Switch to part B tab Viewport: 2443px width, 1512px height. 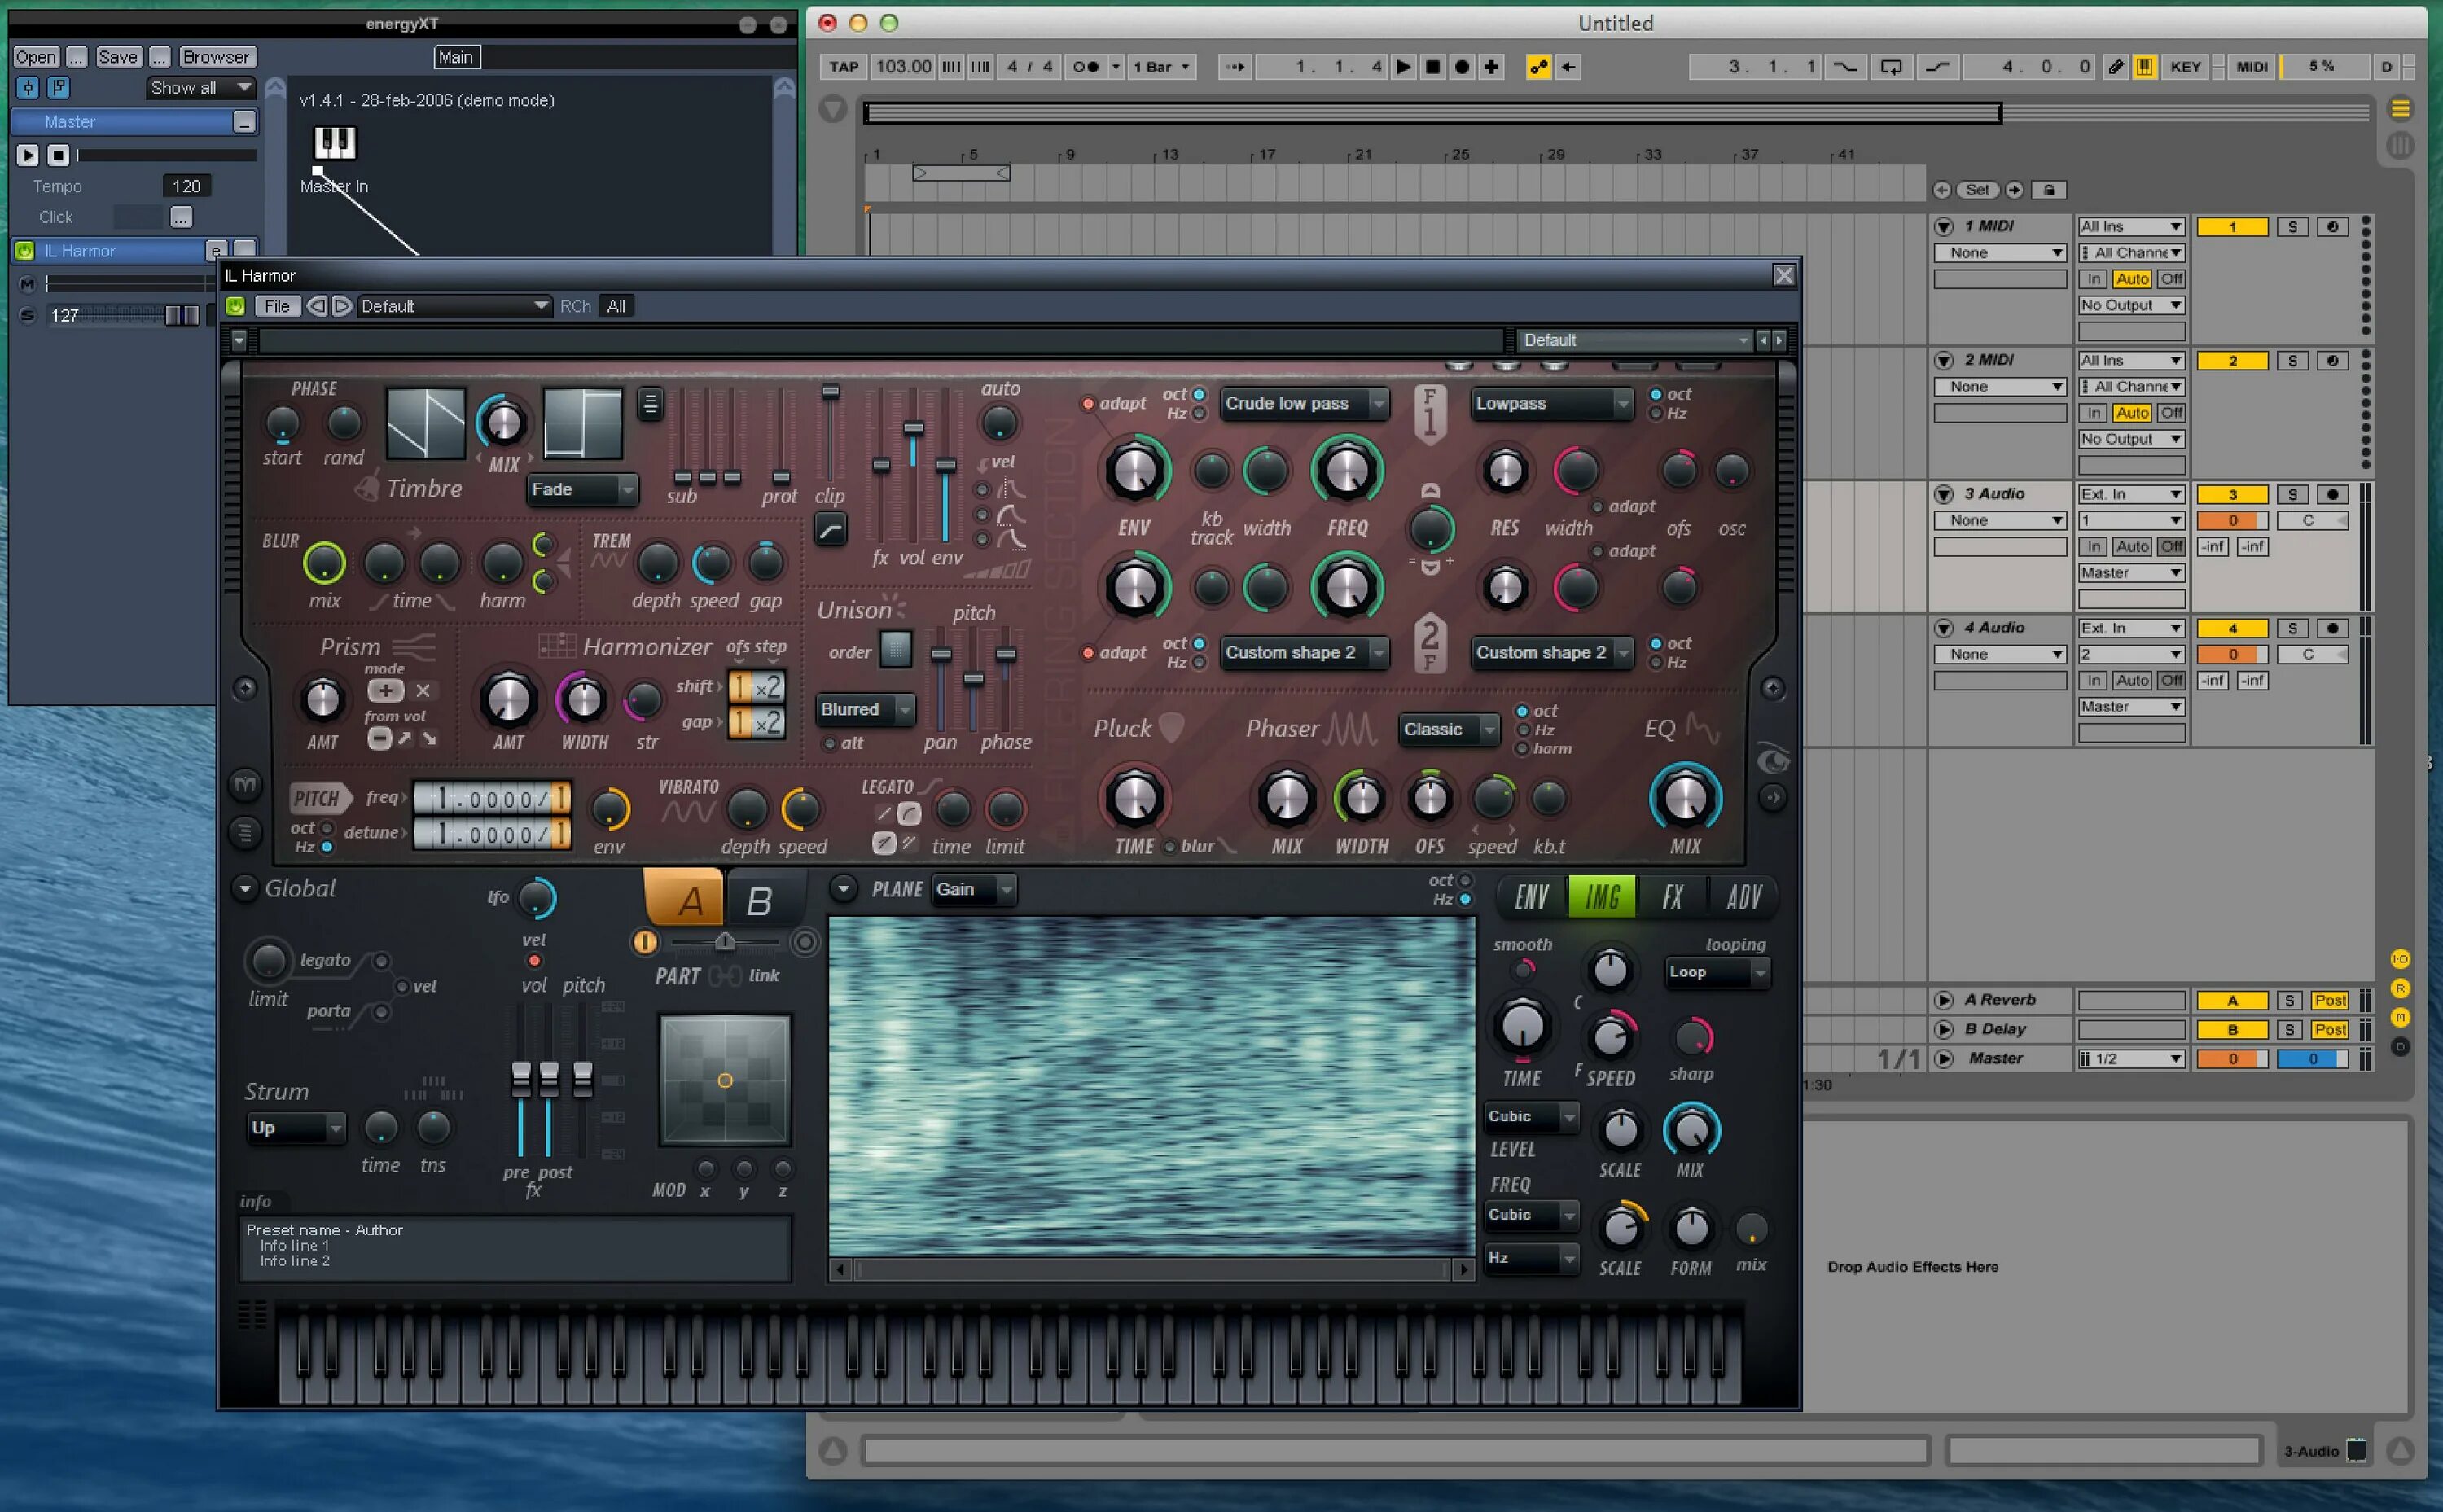click(x=759, y=901)
